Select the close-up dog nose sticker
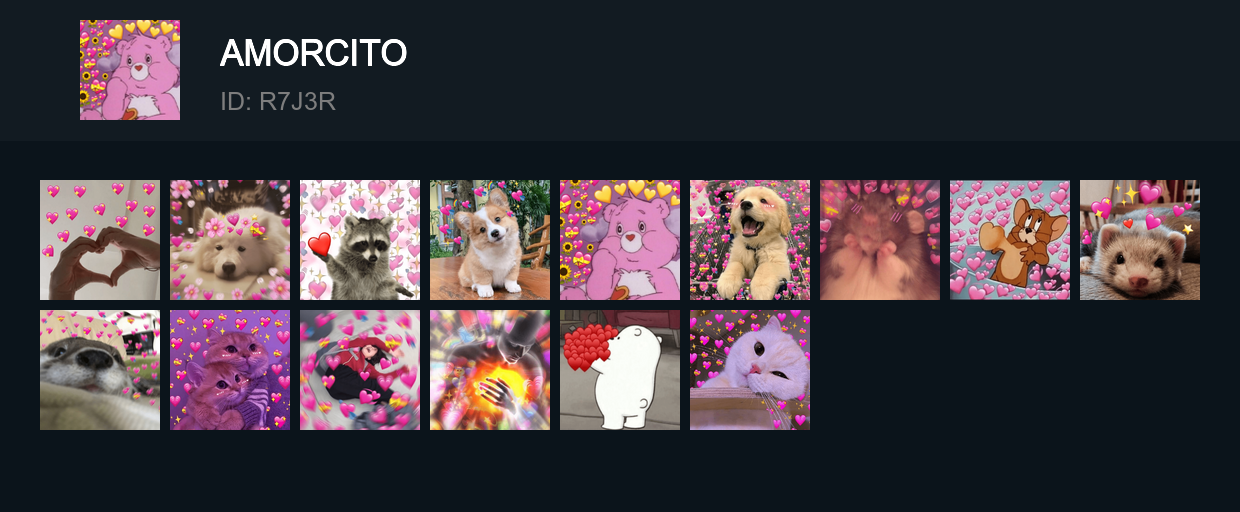The width and height of the screenshot is (1240, 512). [x=100, y=370]
